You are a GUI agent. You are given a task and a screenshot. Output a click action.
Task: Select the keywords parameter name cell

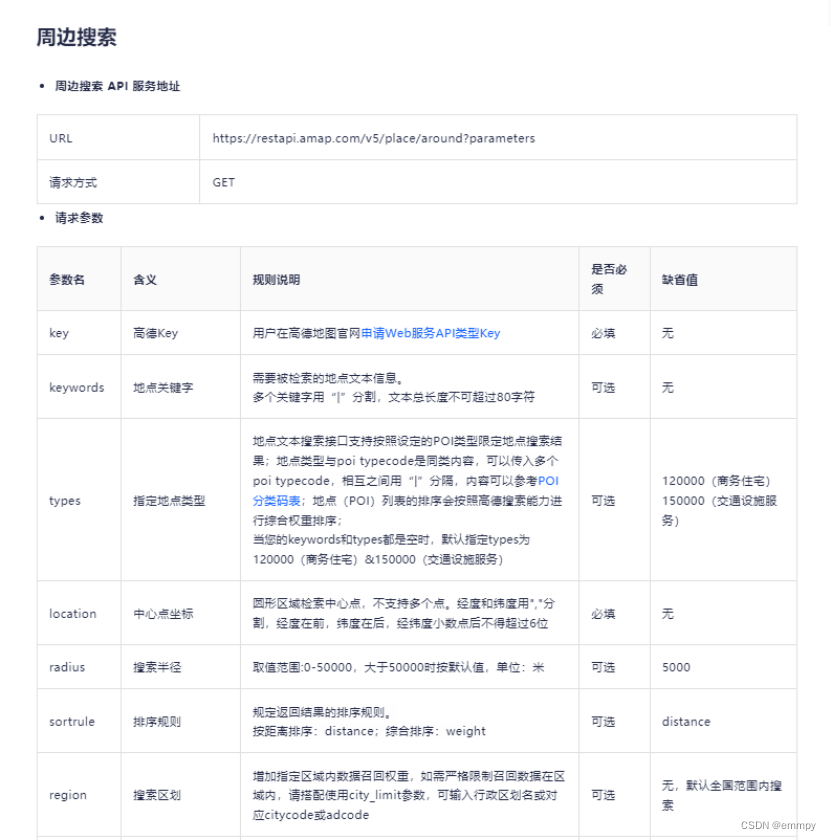(x=76, y=387)
